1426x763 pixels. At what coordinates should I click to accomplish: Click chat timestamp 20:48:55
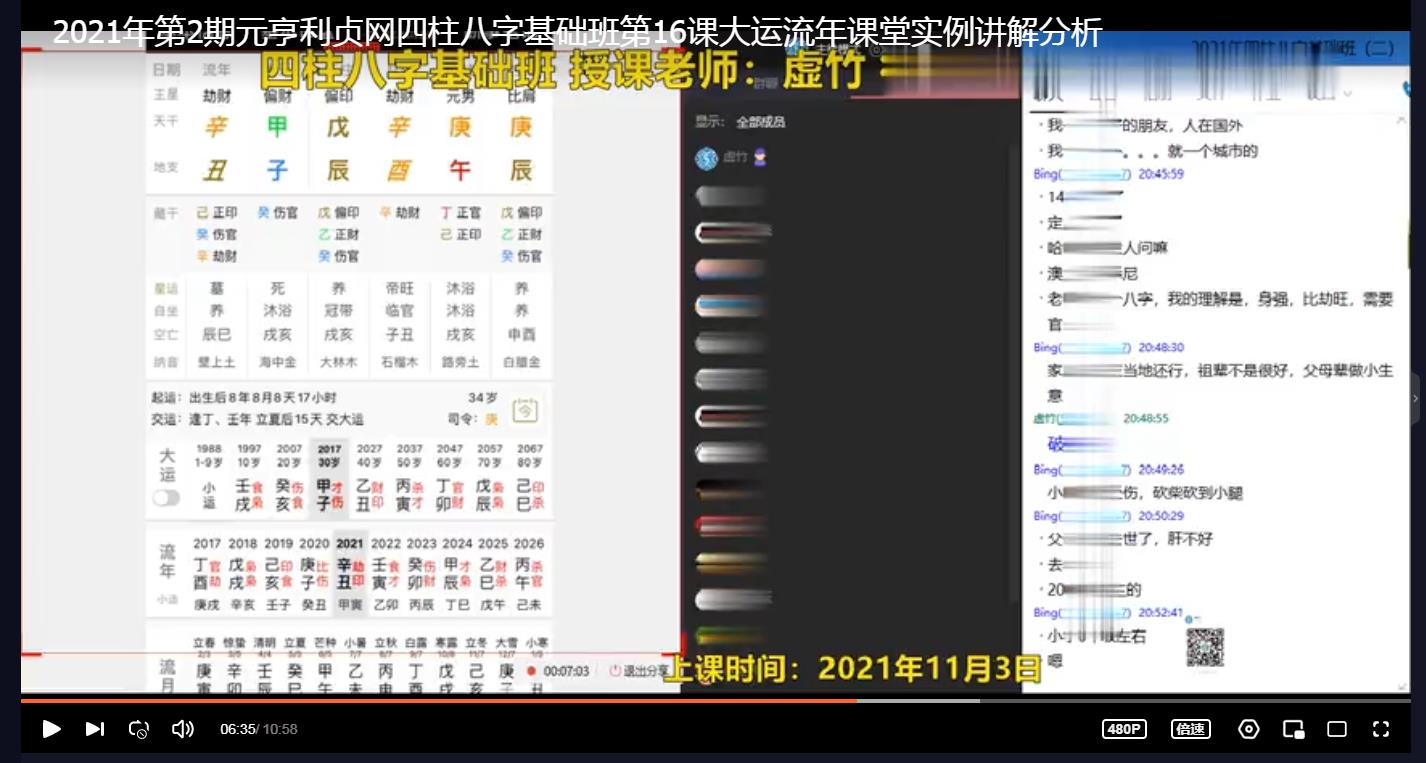tap(1146, 418)
